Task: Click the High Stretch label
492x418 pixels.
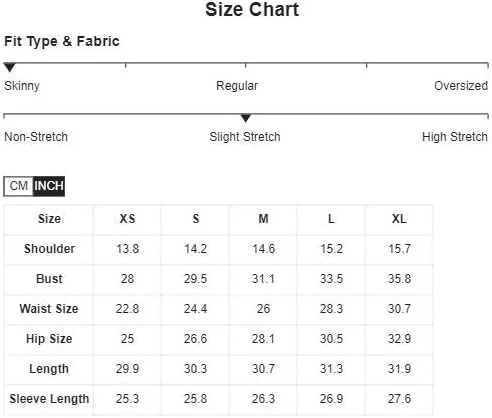Action: [x=455, y=137]
